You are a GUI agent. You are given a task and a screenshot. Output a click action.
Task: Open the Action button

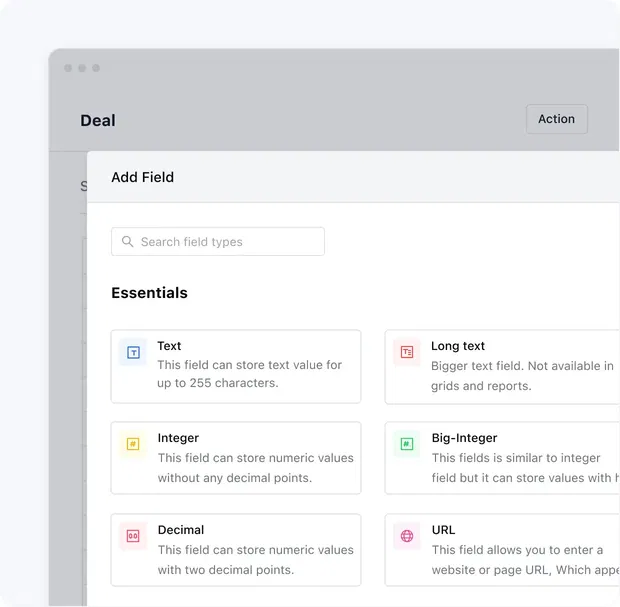coord(556,119)
